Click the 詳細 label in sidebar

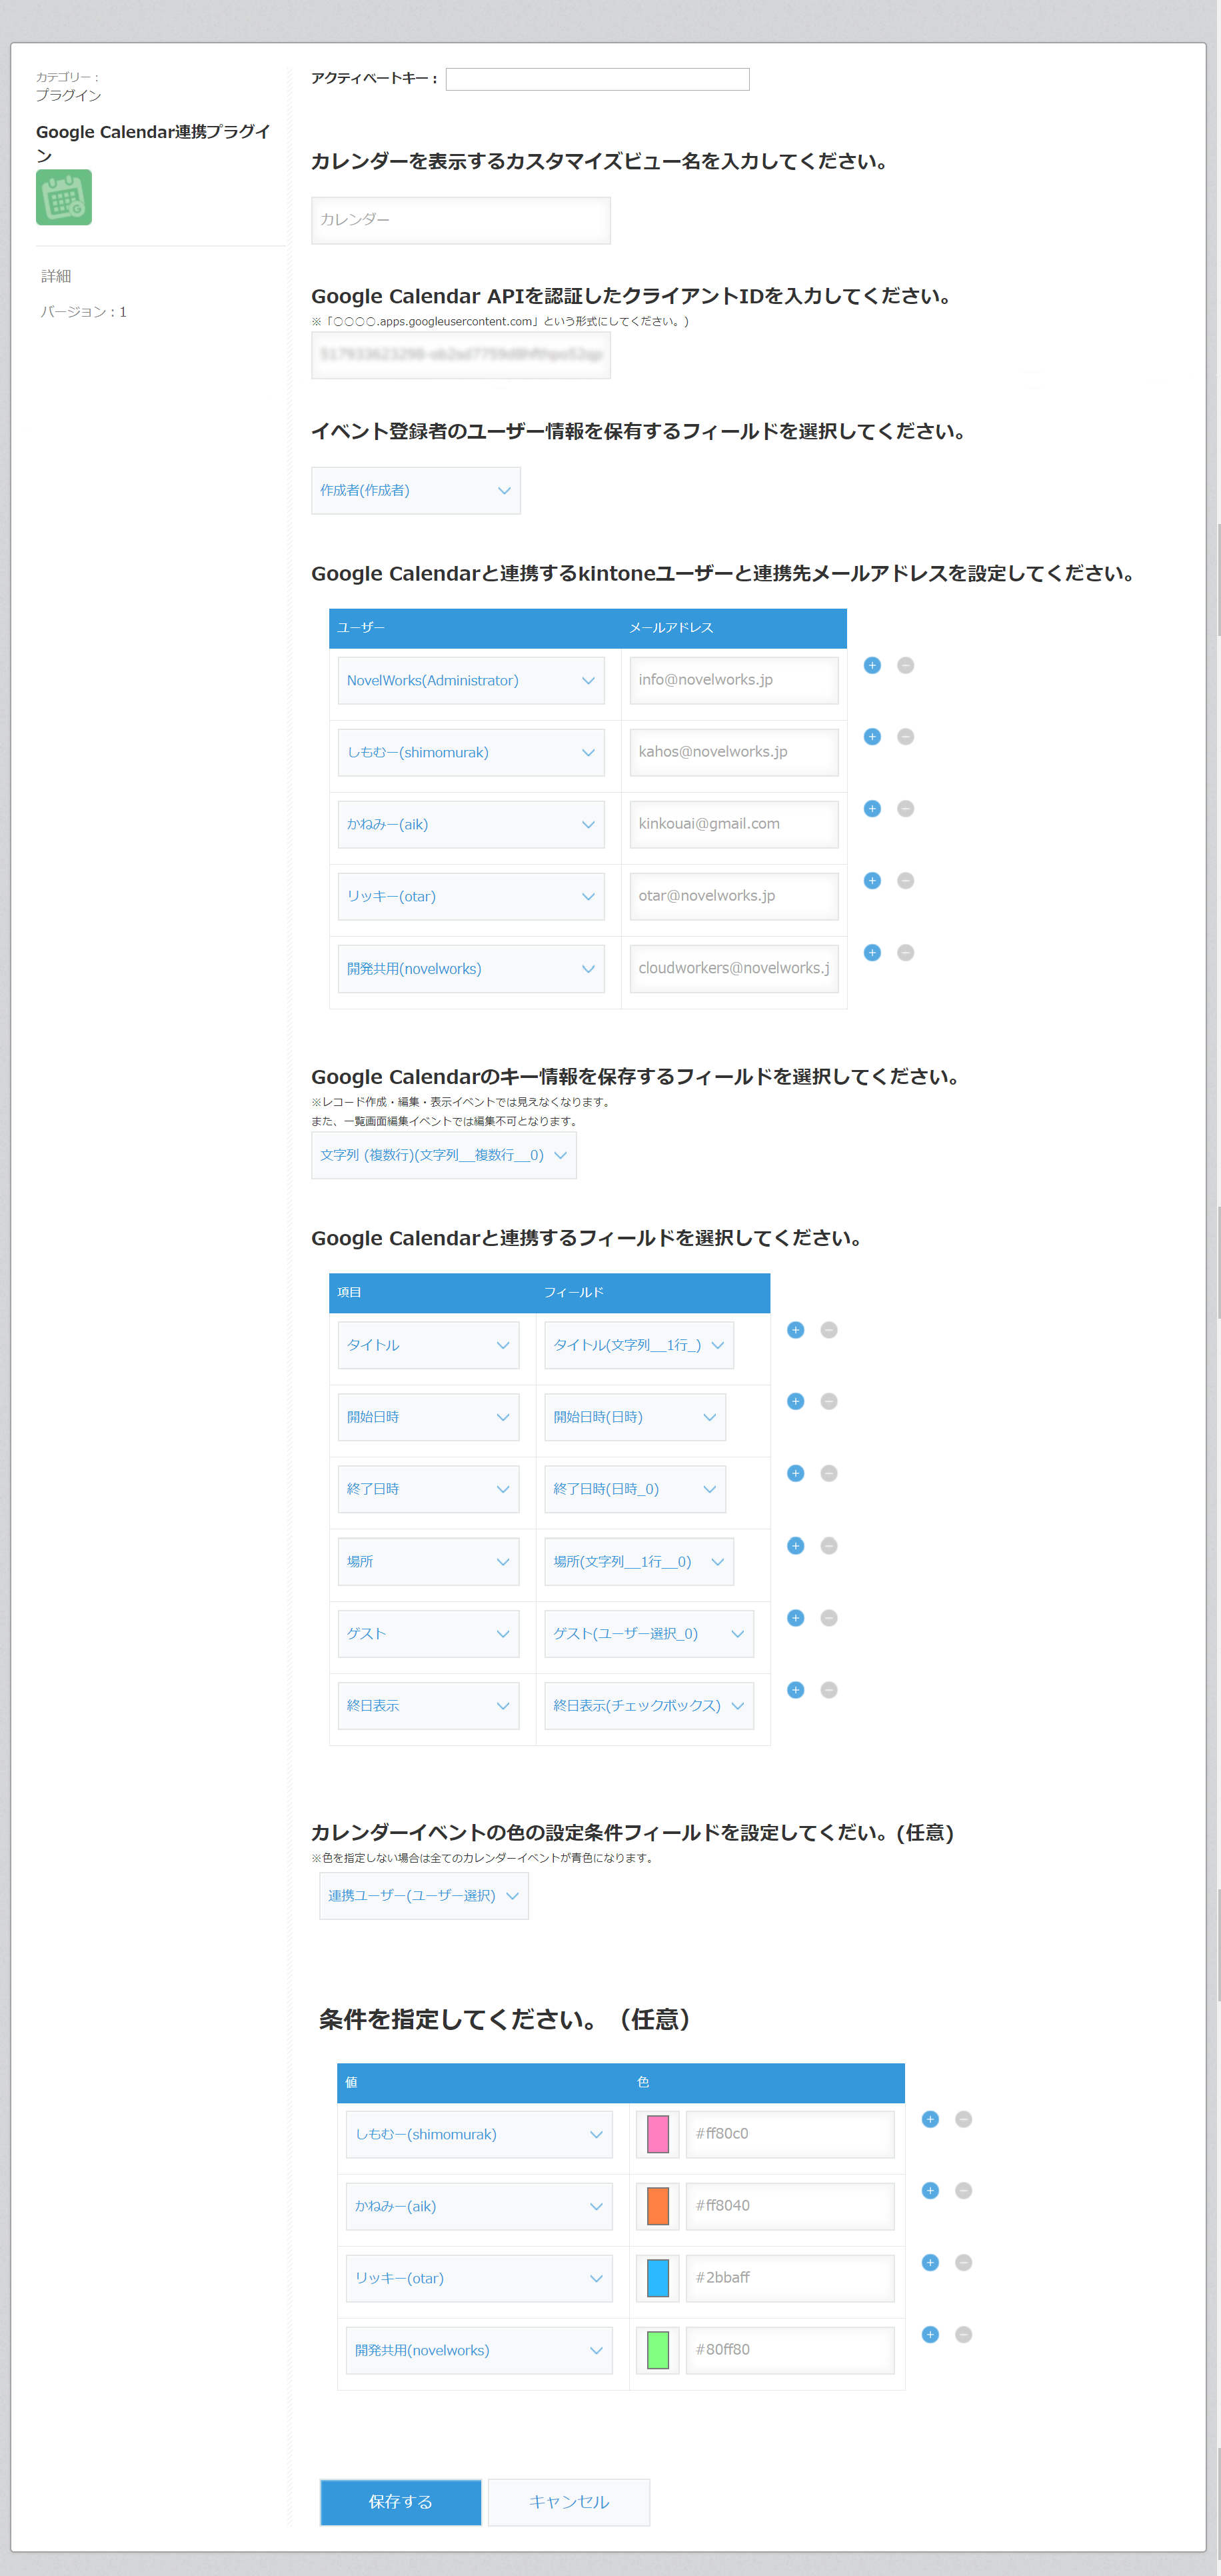[x=56, y=276]
